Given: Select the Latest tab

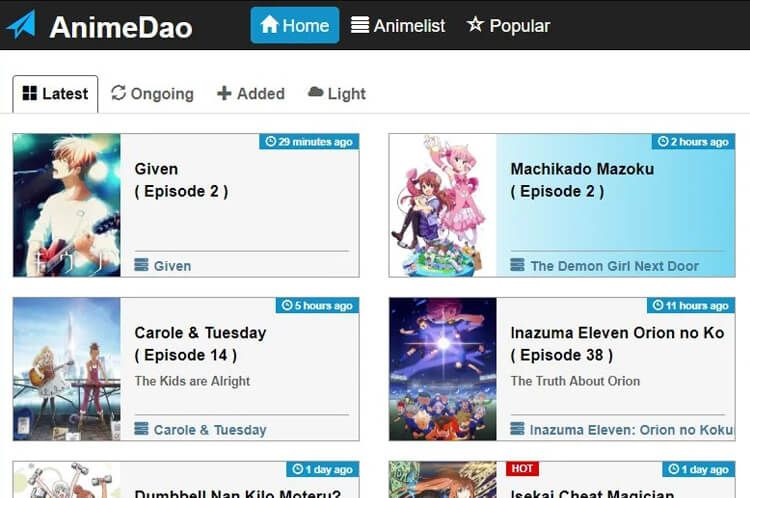Looking at the screenshot, I should pos(55,94).
